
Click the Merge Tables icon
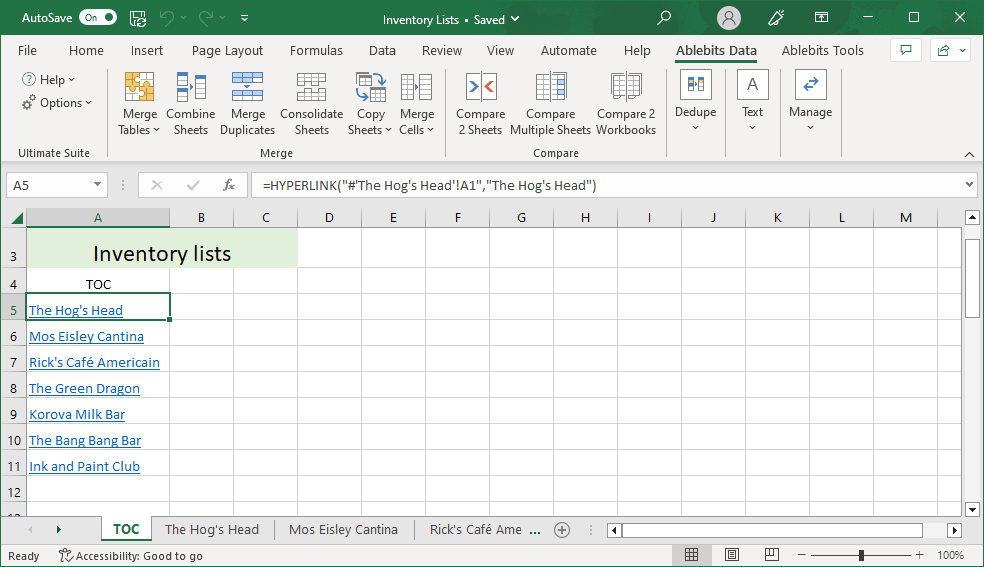139,89
